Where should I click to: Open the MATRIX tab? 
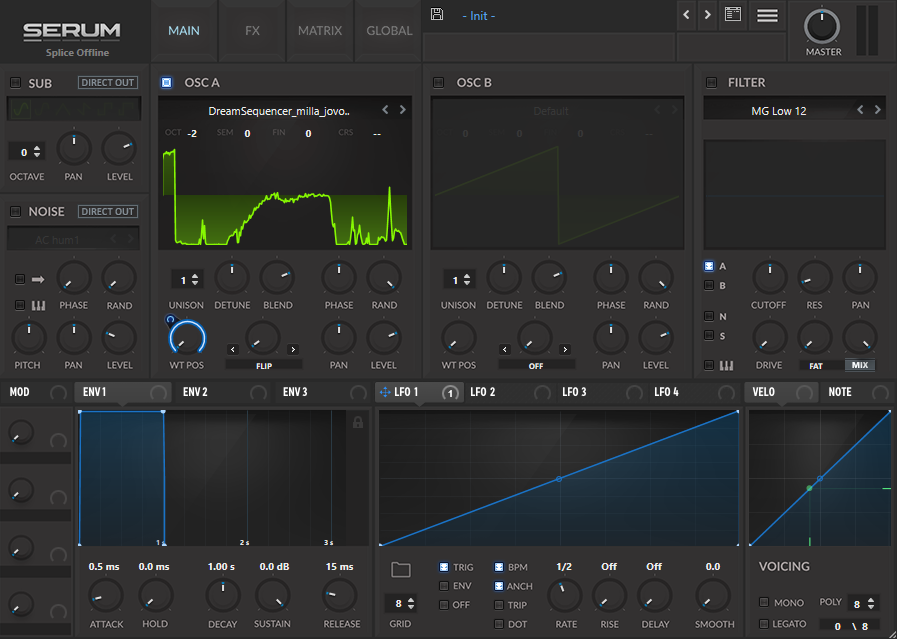pyautogui.click(x=320, y=31)
